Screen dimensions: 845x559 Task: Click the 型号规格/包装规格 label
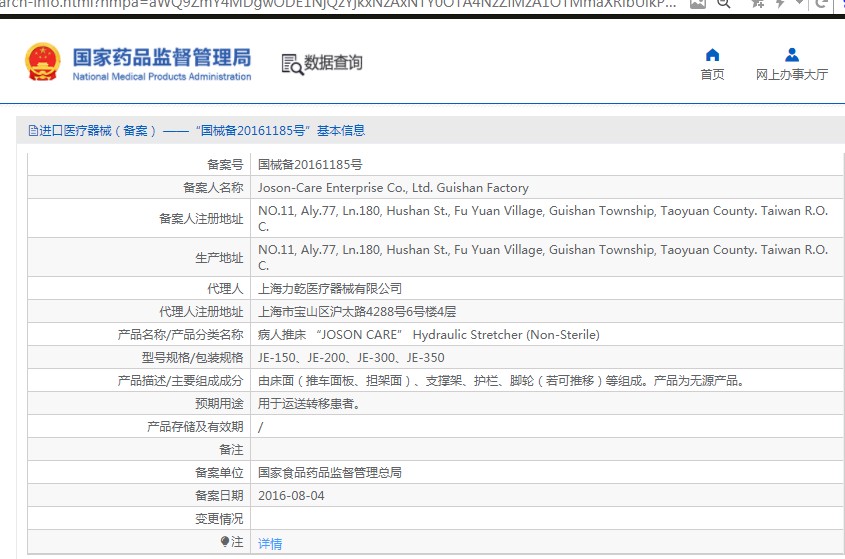pos(192,357)
